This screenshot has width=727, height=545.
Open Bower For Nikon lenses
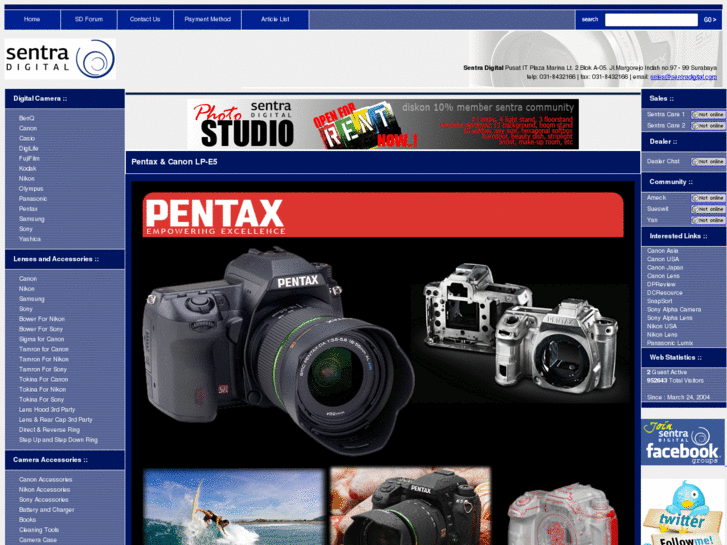point(42,319)
